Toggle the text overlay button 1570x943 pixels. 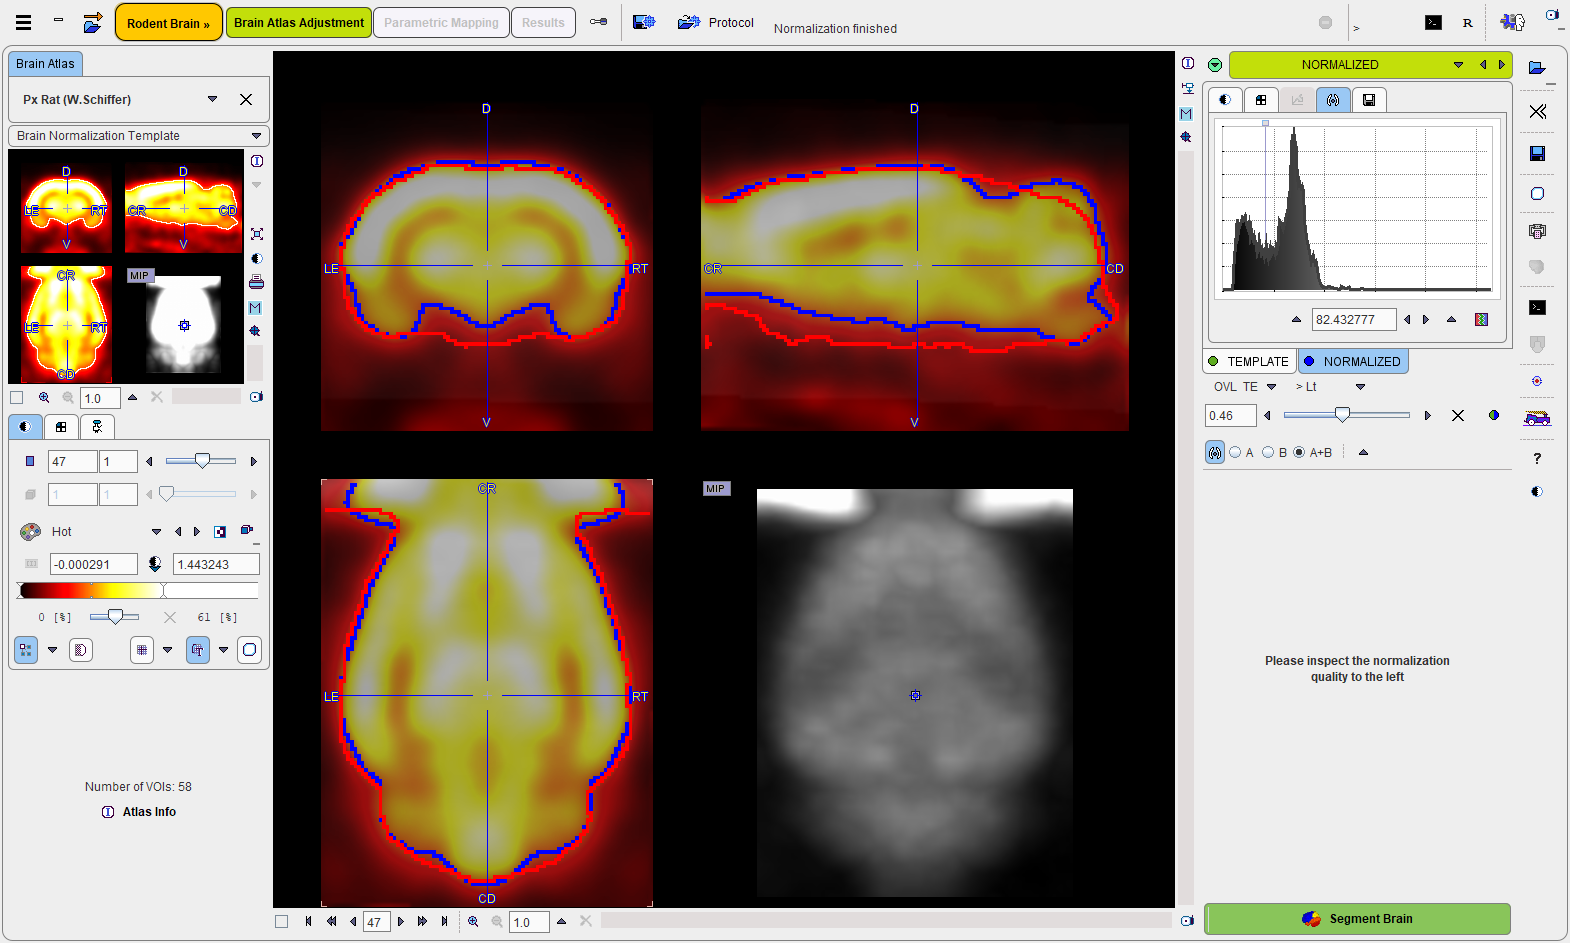tap(198, 650)
